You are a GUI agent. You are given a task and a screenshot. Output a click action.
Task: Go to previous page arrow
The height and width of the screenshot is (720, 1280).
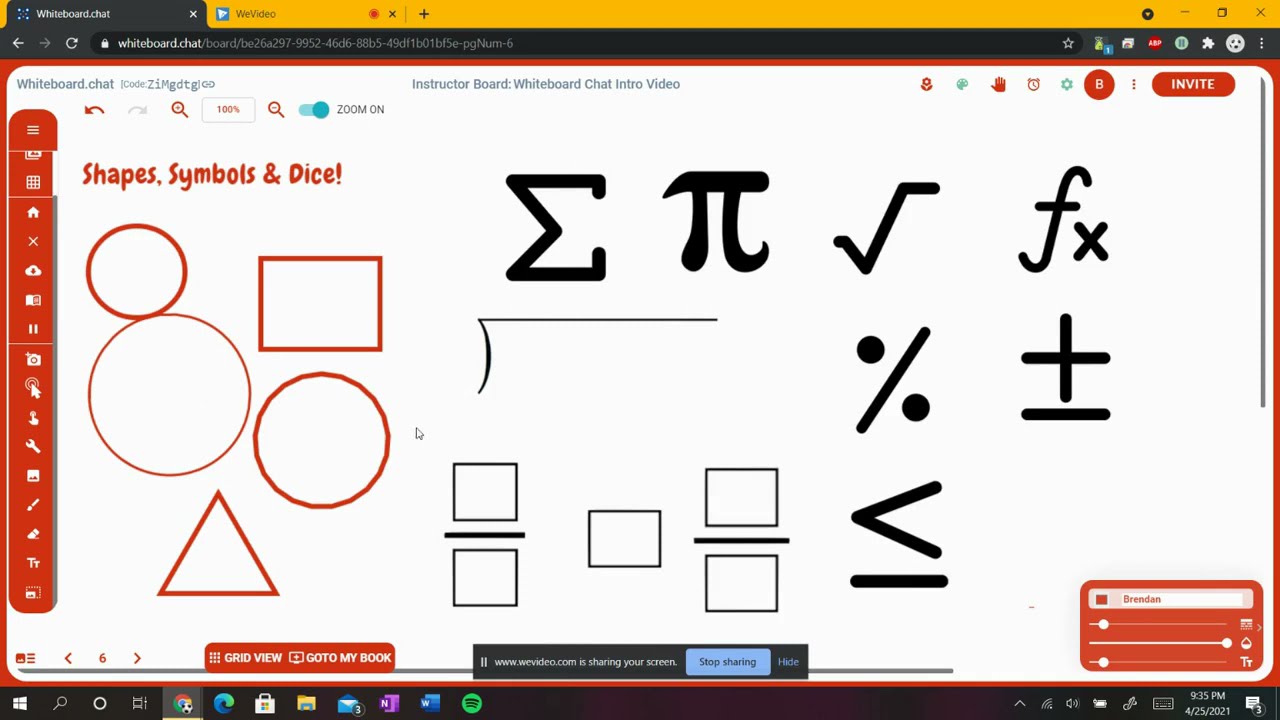click(x=68, y=658)
